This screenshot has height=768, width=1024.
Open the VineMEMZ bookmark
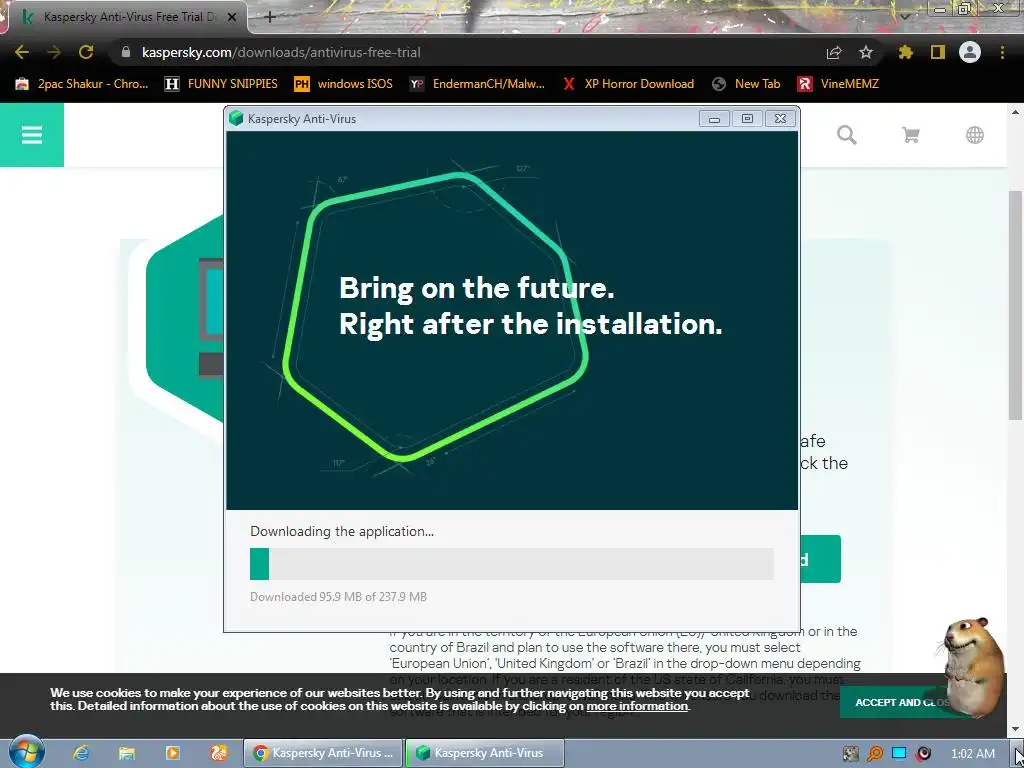[x=838, y=84]
